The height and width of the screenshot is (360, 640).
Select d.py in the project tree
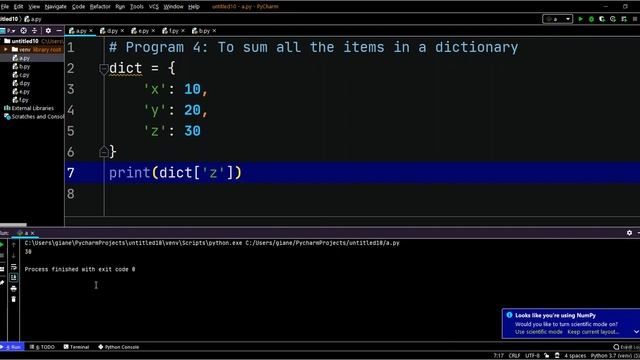21,83
